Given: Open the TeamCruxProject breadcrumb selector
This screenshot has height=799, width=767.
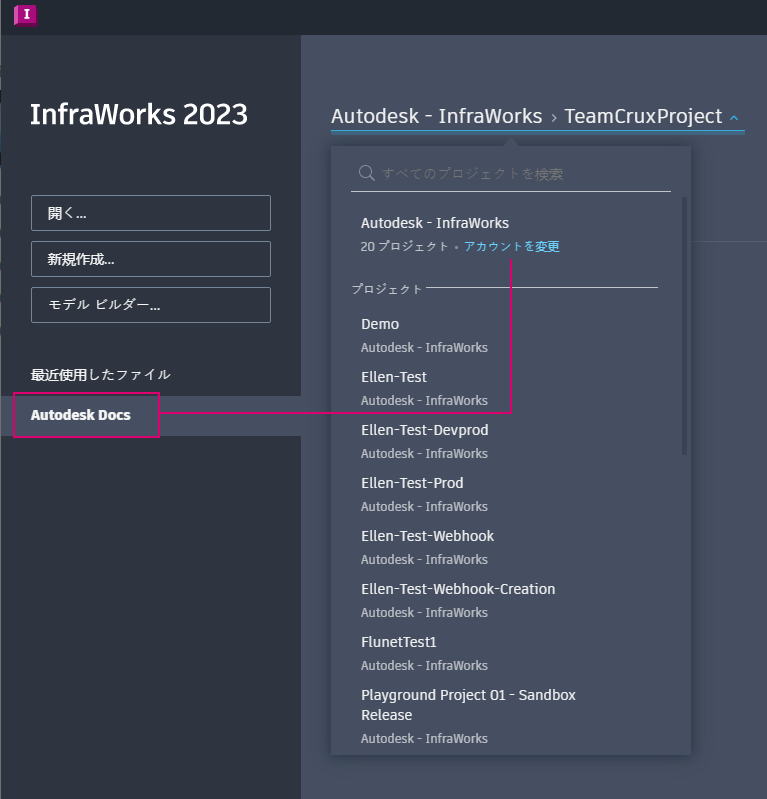Looking at the screenshot, I should [x=643, y=116].
